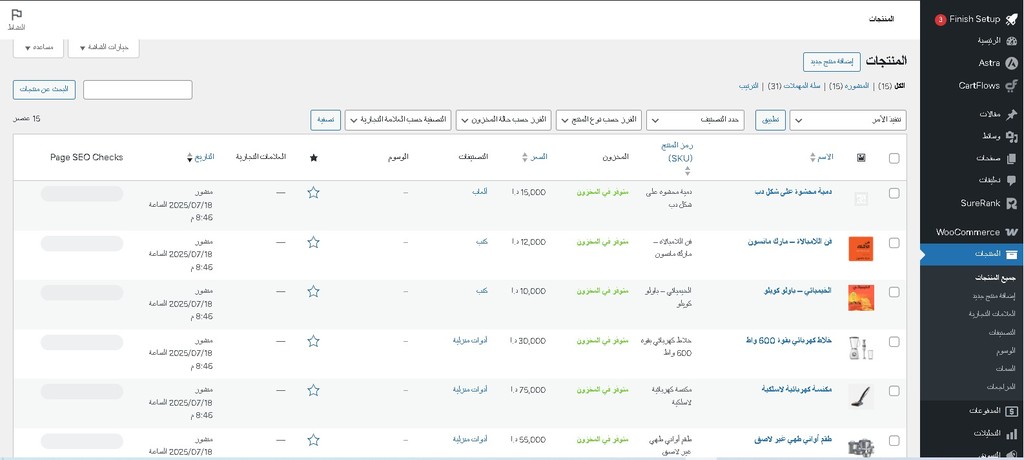1024x460 pixels.
Task: Check the select-all products checkbox
Action: (x=894, y=157)
